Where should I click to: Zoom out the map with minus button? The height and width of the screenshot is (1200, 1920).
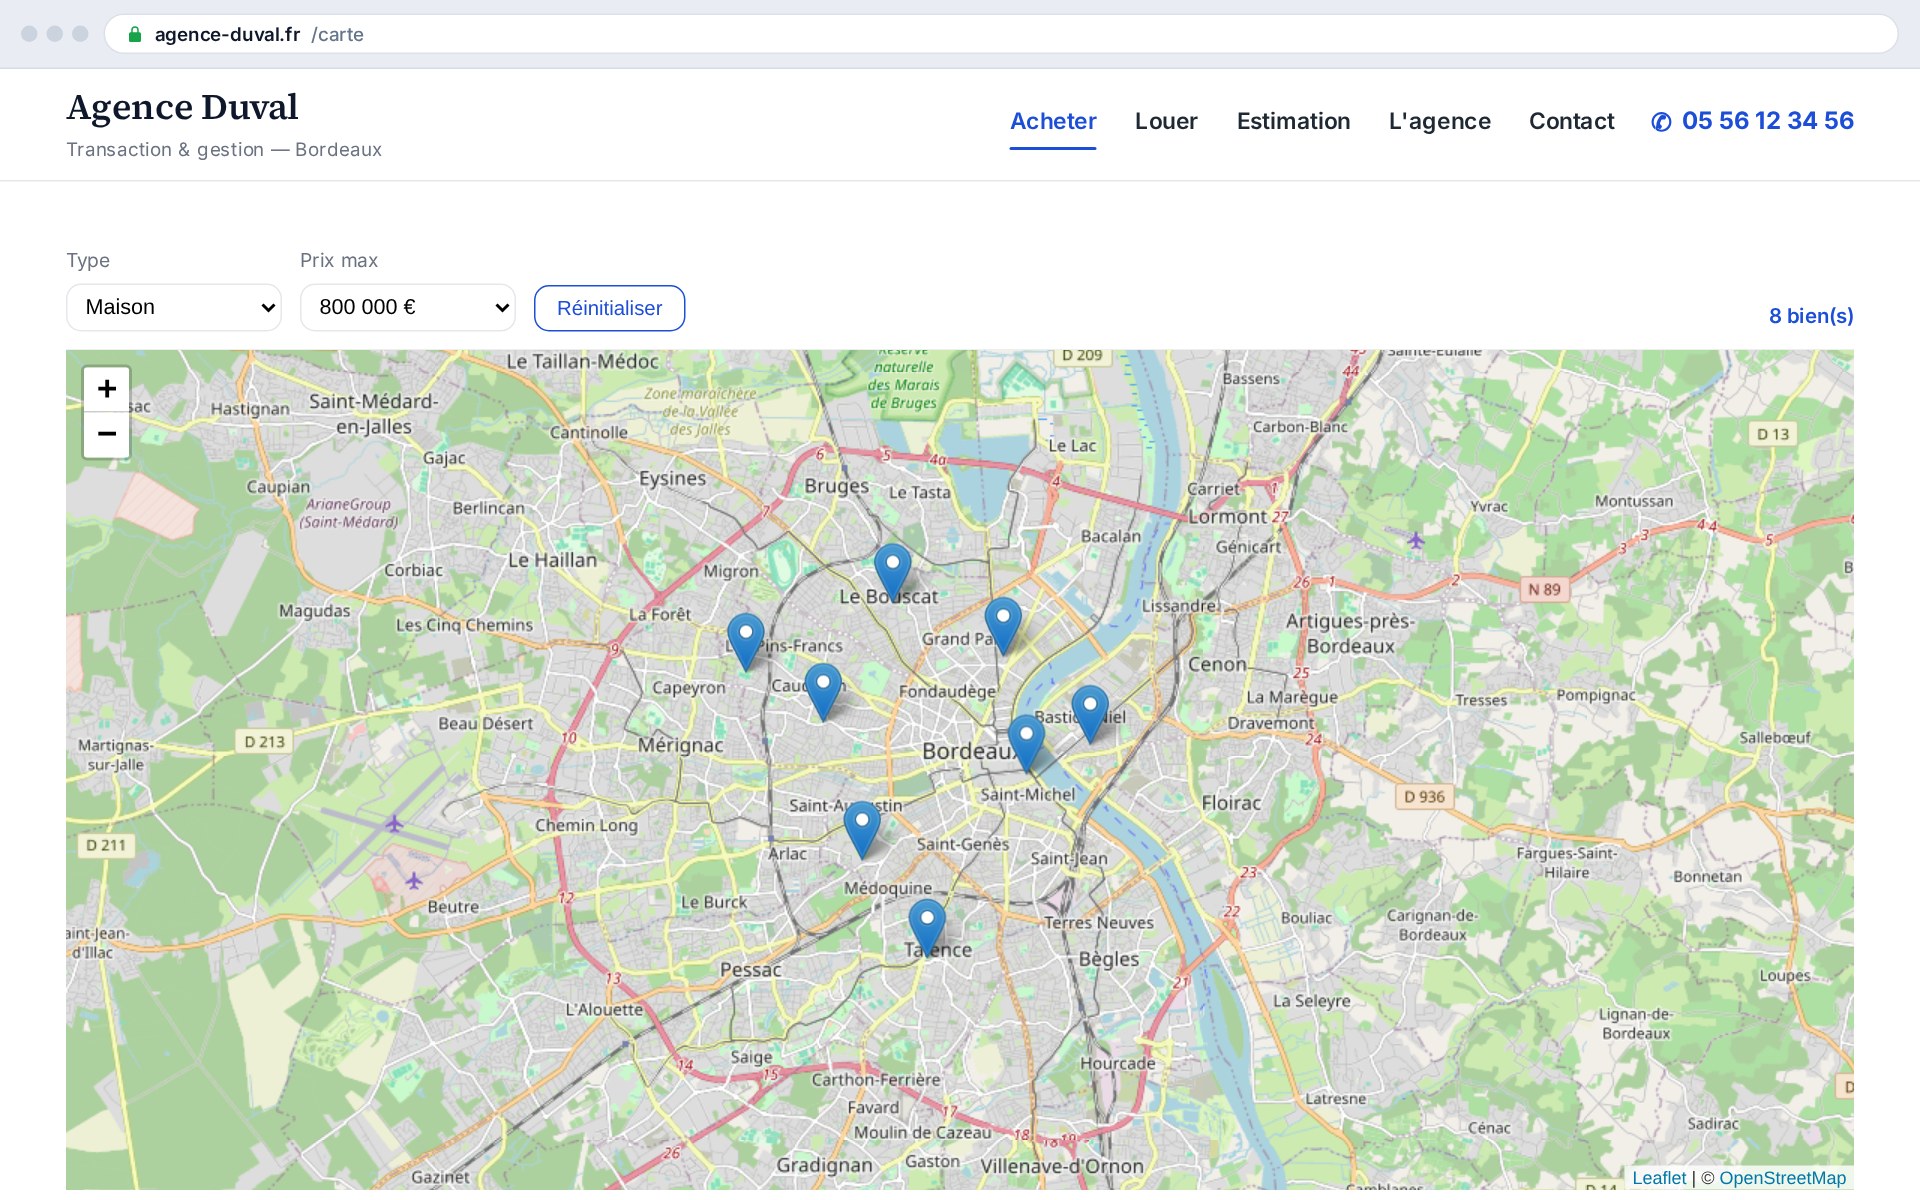pyautogui.click(x=107, y=434)
